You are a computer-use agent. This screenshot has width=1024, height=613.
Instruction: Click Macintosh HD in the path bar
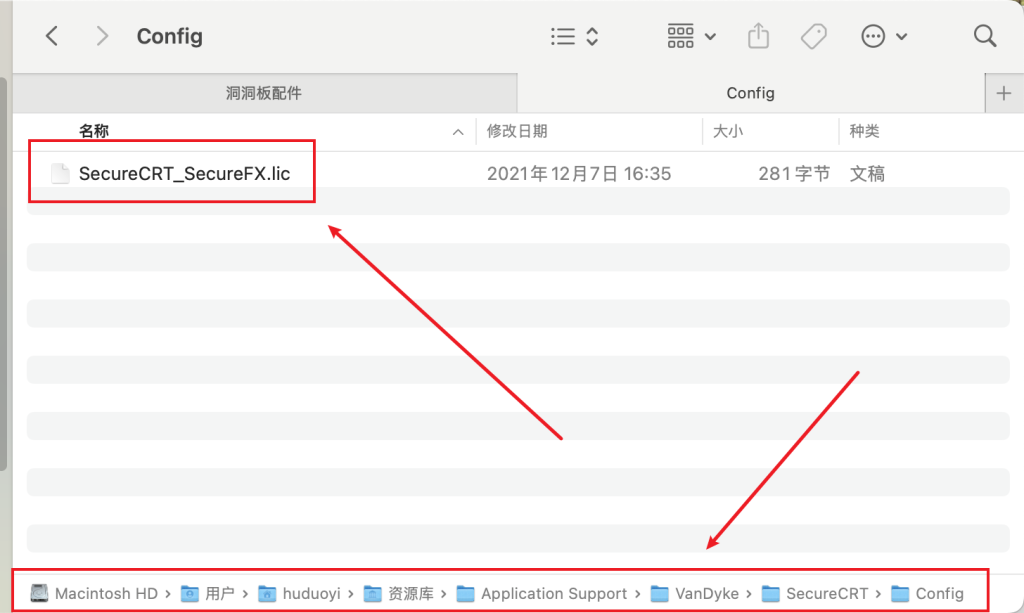[94, 593]
